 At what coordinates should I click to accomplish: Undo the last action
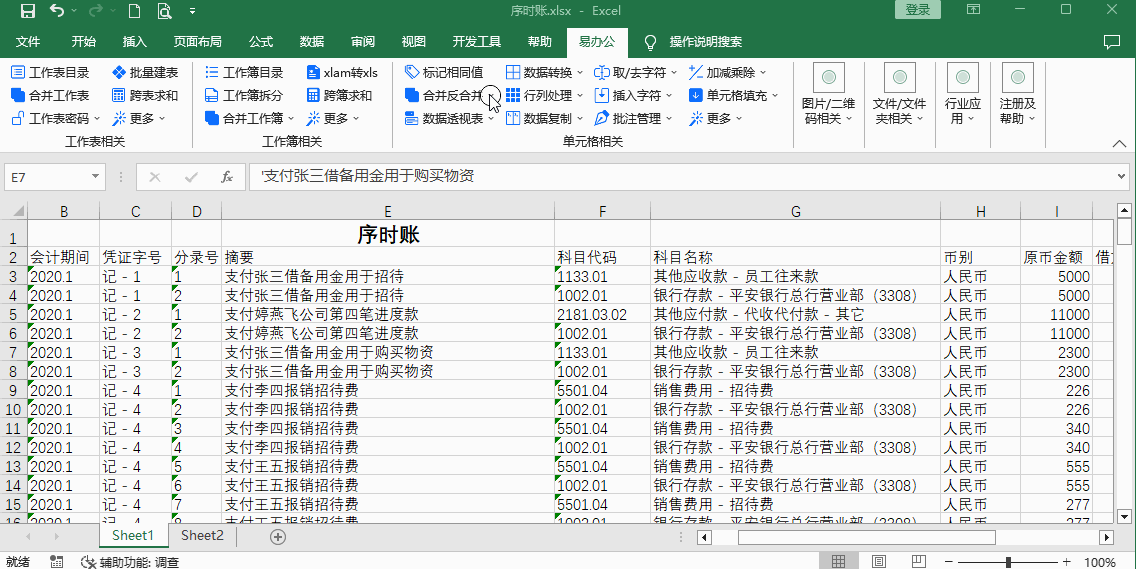coord(58,11)
